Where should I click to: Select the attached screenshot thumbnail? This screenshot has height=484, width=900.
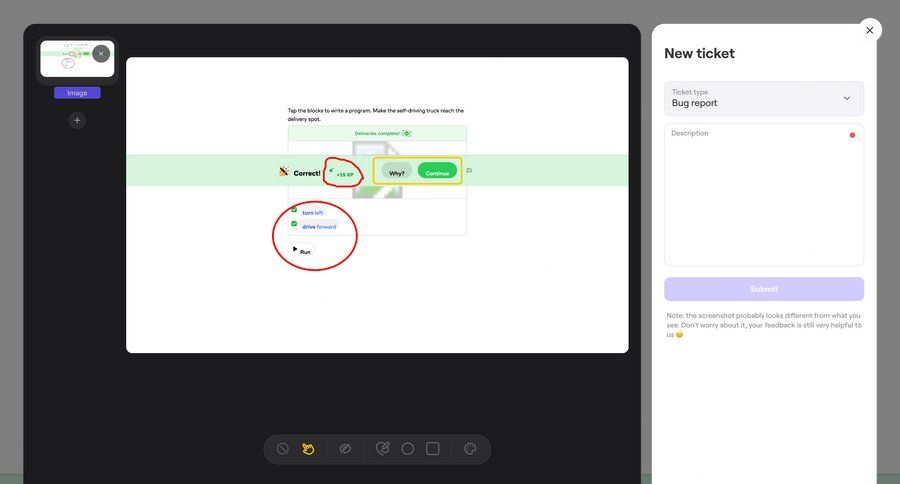click(70, 60)
